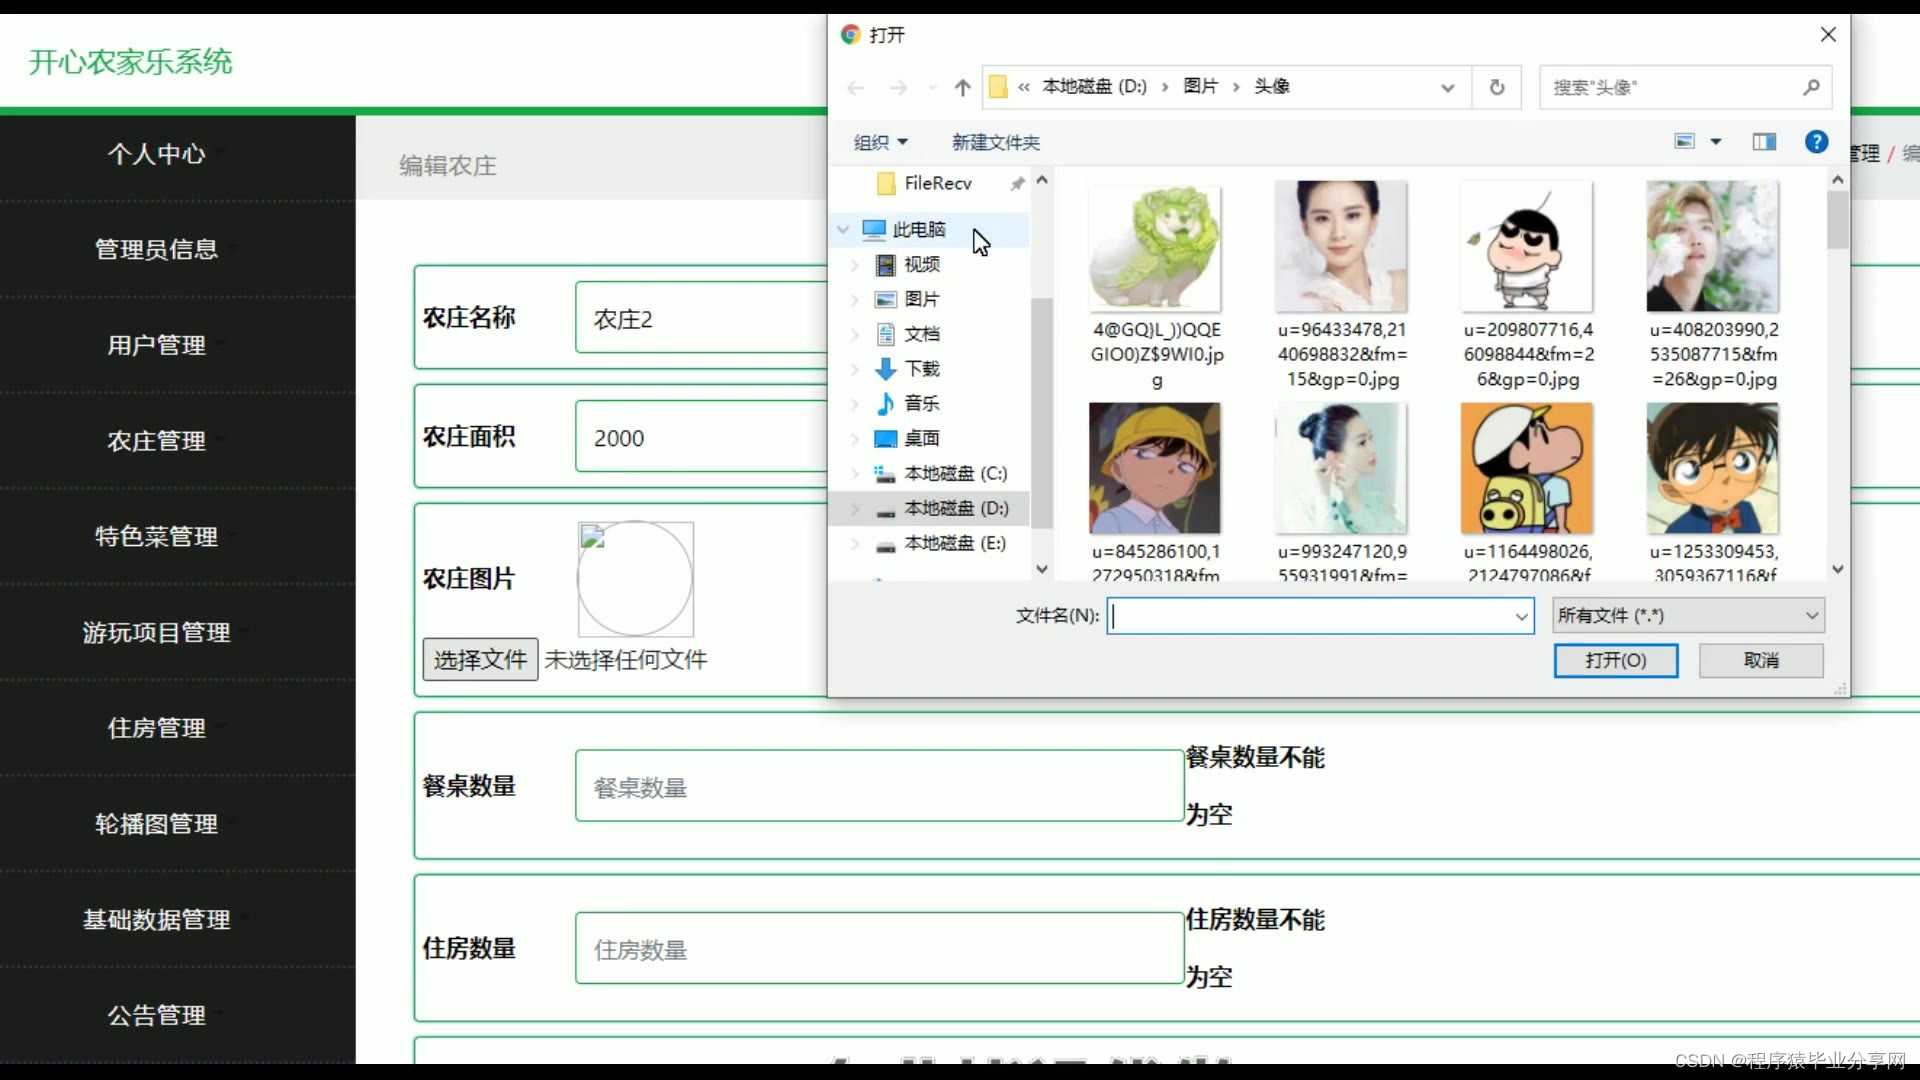The height and width of the screenshot is (1080, 1920).
Task: Select the Conan with glasses thumbnail
Action: click(x=1712, y=468)
